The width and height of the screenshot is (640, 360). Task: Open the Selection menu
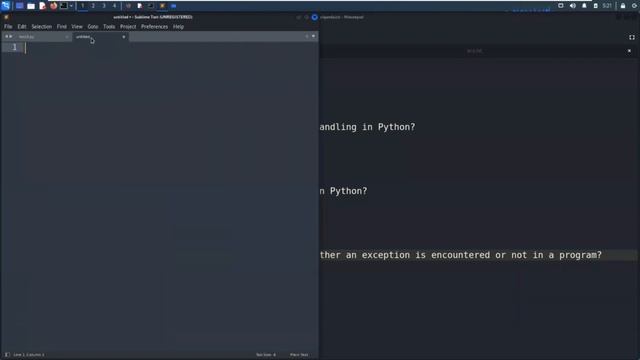tap(42, 27)
